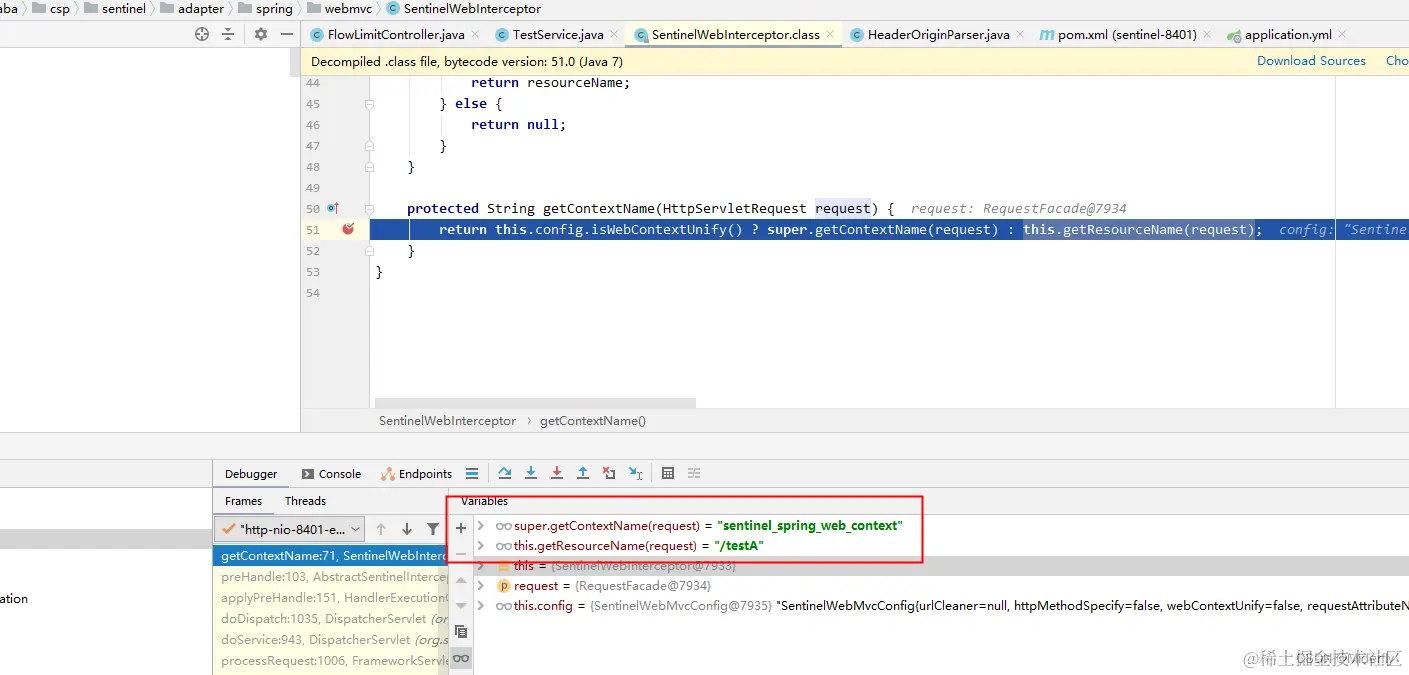Click Show Execution Point icon in debugger toolbar
Image resolution: width=1409 pixels, height=675 pixels.
click(472, 474)
